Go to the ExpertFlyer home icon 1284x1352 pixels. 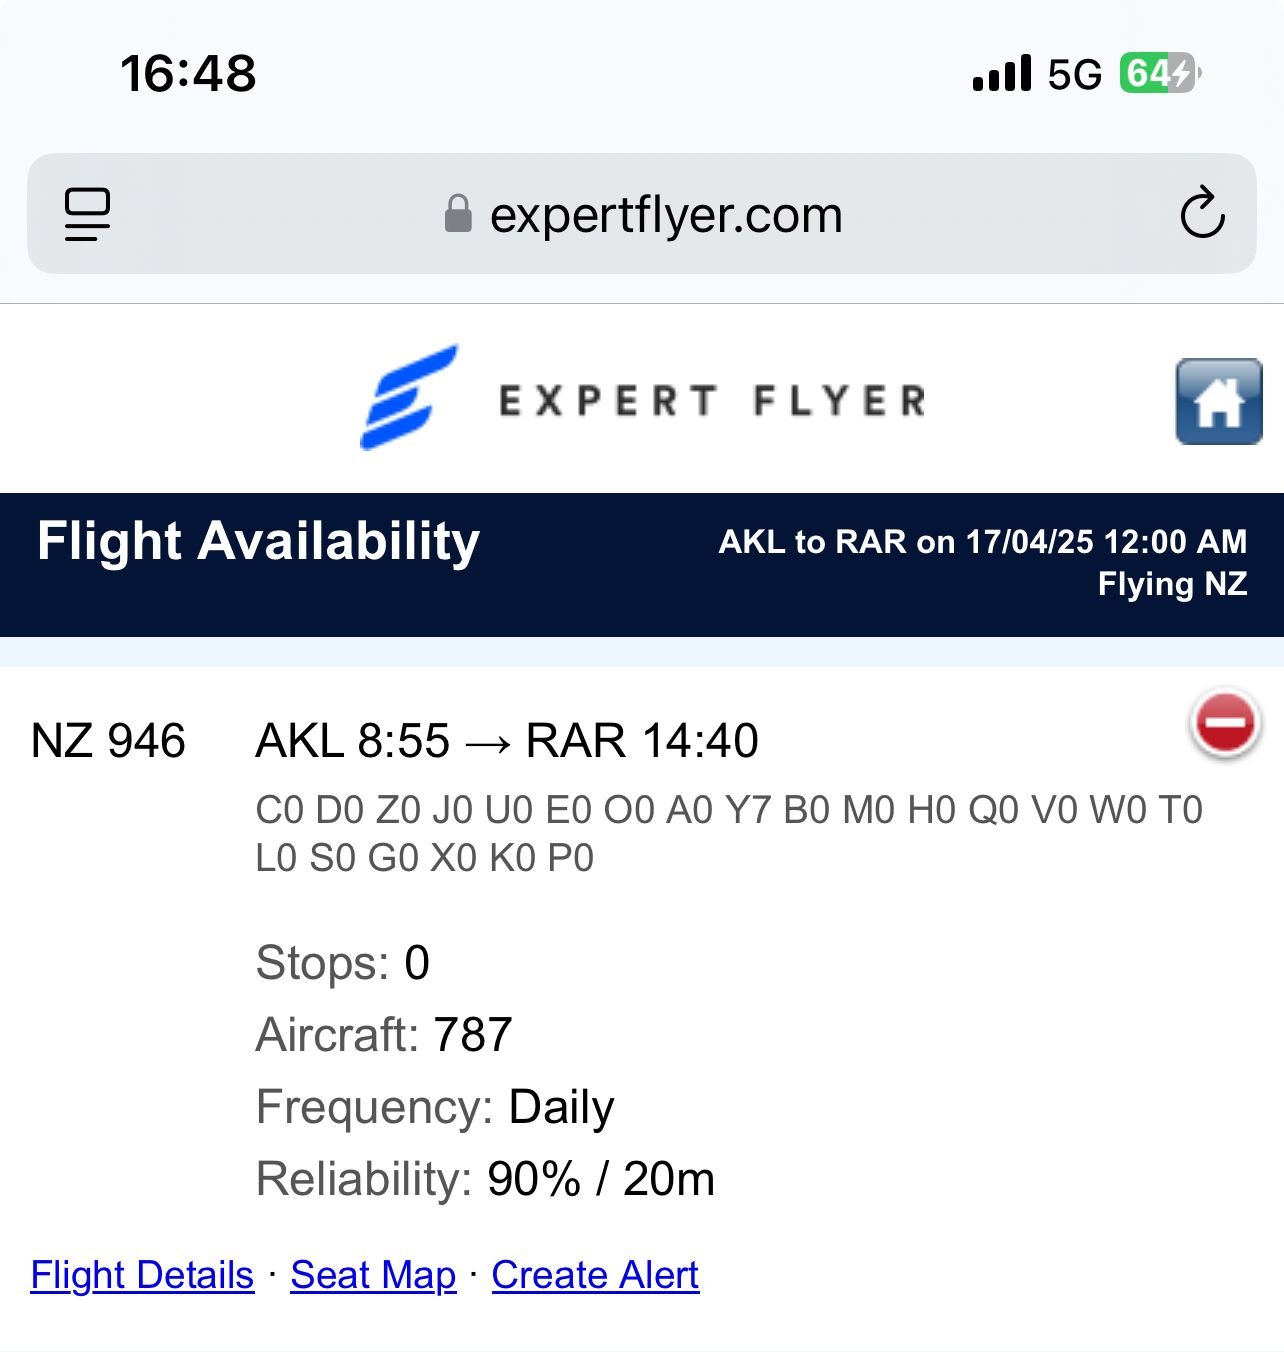[x=1218, y=401]
